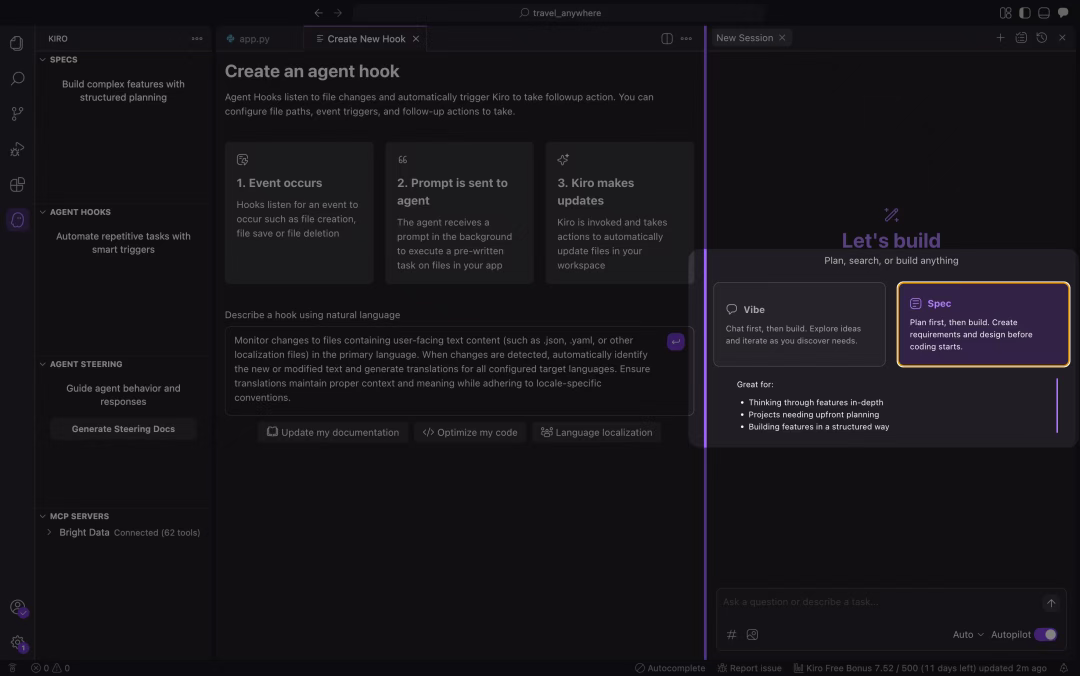This screenshot has width=1080, height=676.
Task: Click the remote indicator in status bar
Action: tap(12, 668)
